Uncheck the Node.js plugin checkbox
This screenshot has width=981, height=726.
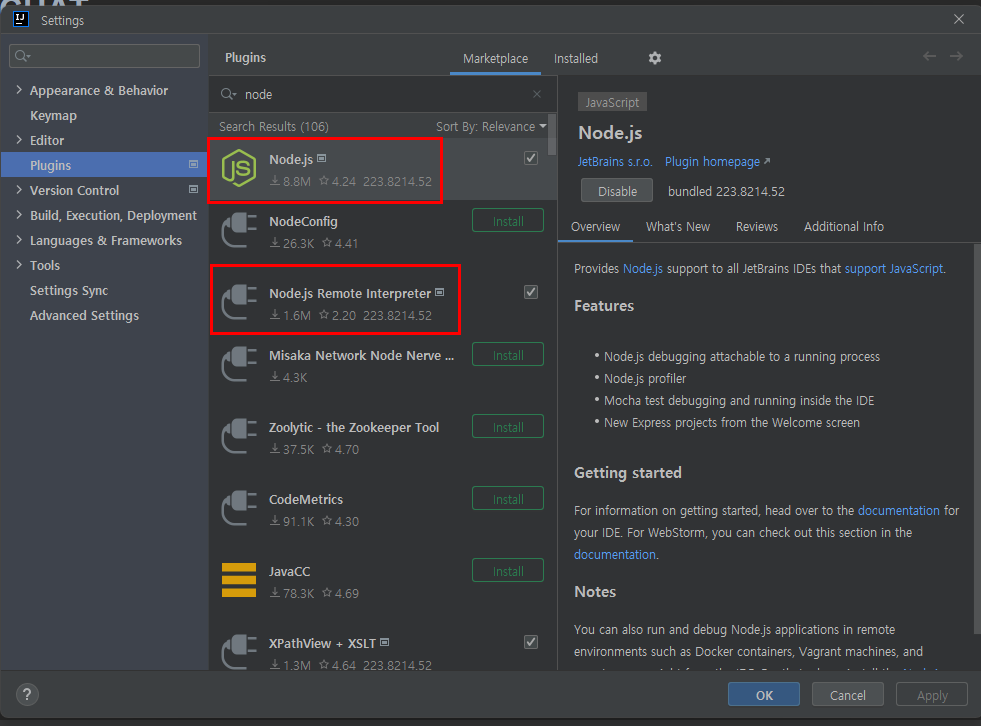point(531,158)
